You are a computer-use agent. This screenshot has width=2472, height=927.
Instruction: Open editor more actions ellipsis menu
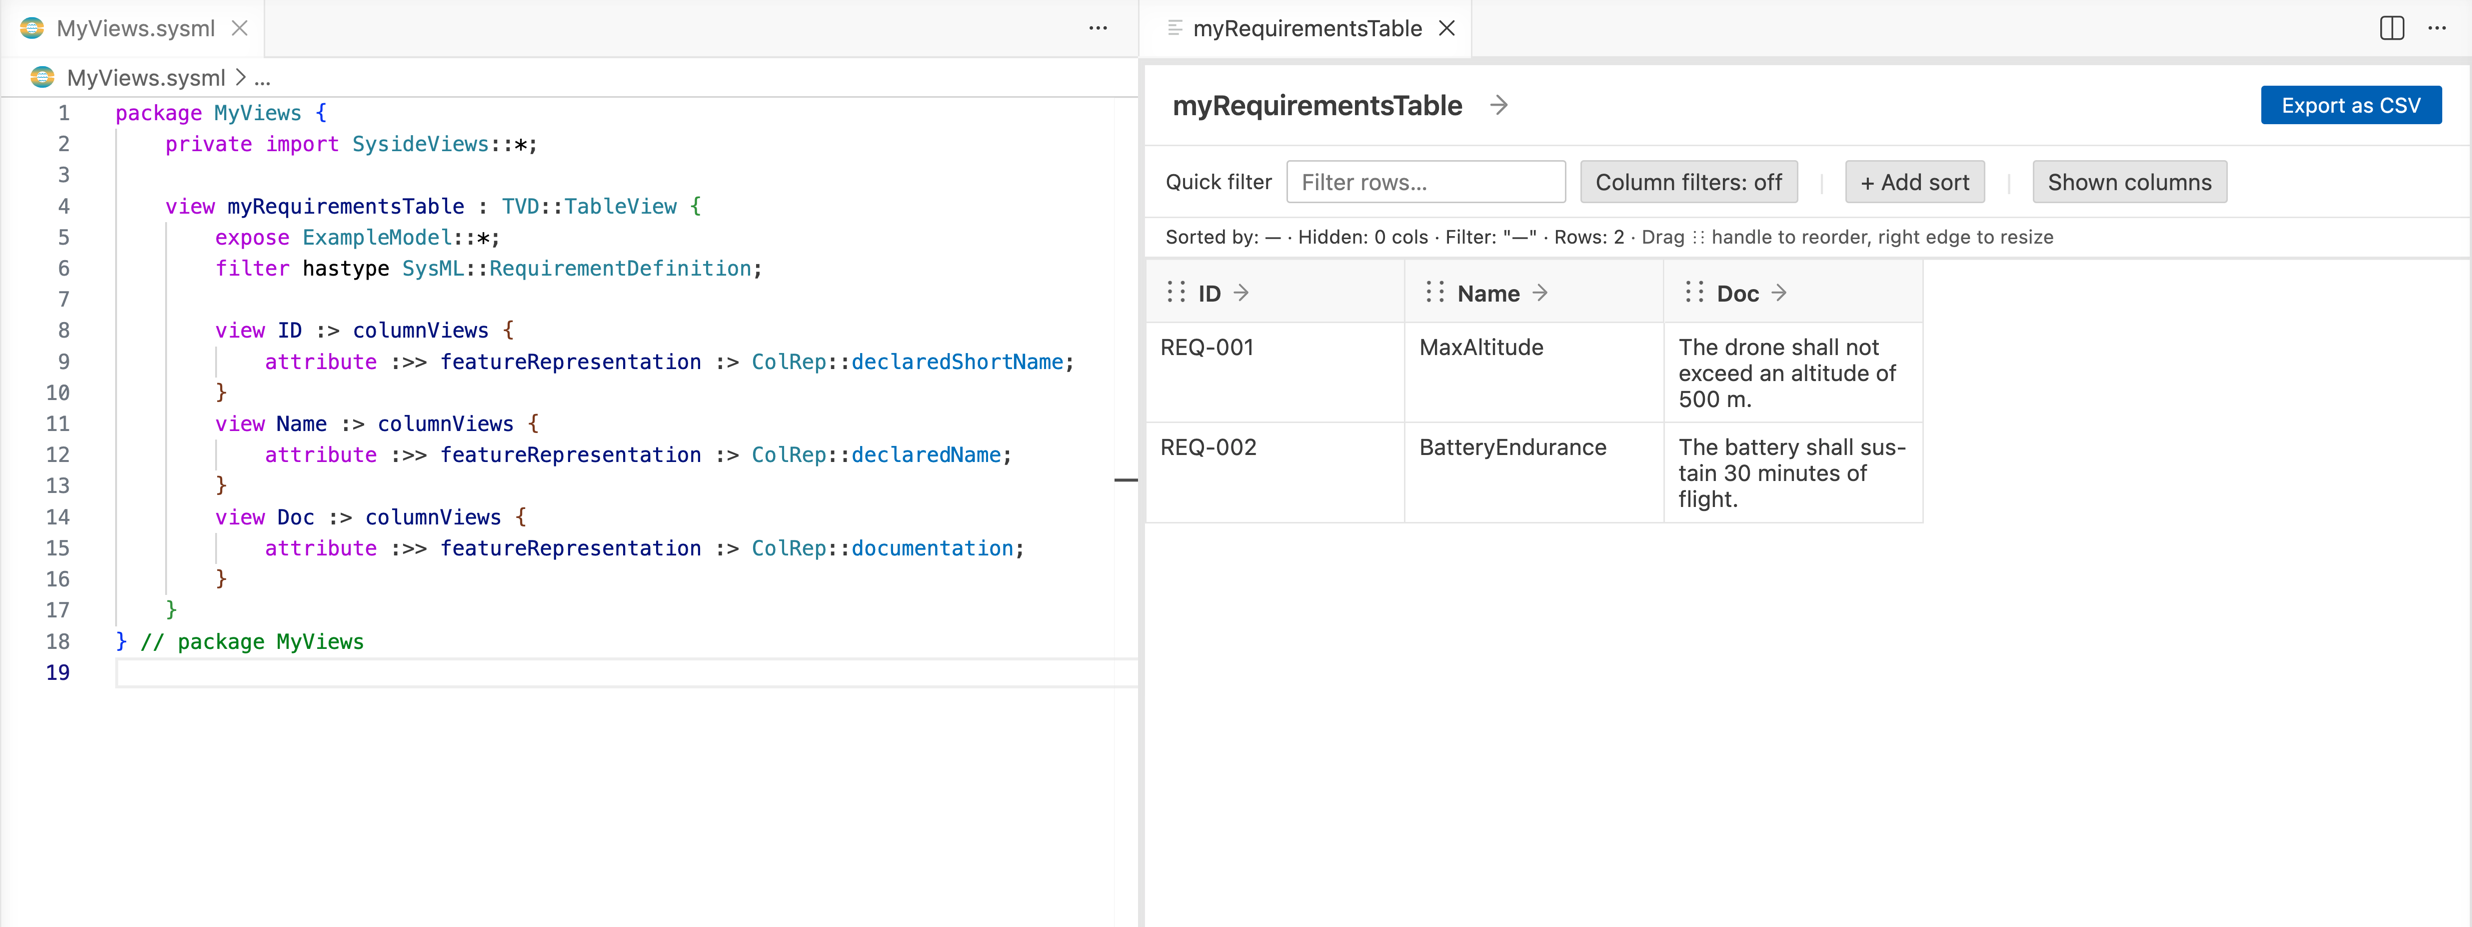point(1098,28)
